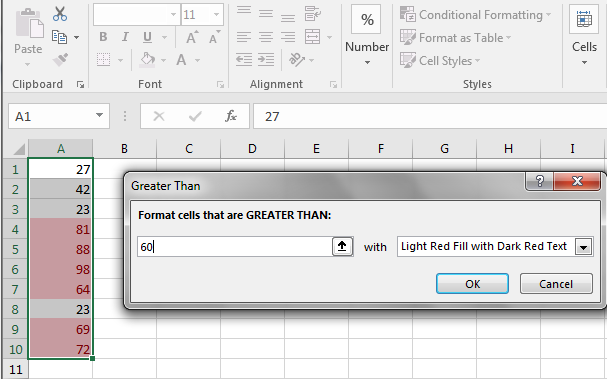Toggle Bold formatting
The image size is (607, 379).
pyautogui.click(x=103, y=37)
